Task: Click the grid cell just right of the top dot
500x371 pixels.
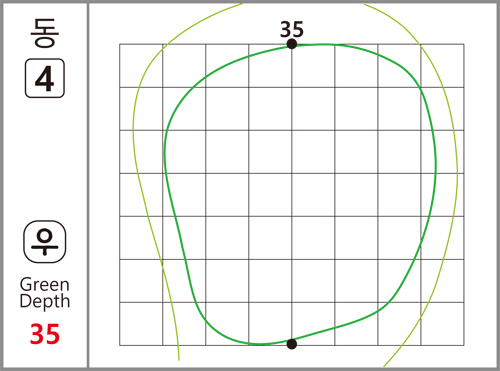Action: [313, 66]
